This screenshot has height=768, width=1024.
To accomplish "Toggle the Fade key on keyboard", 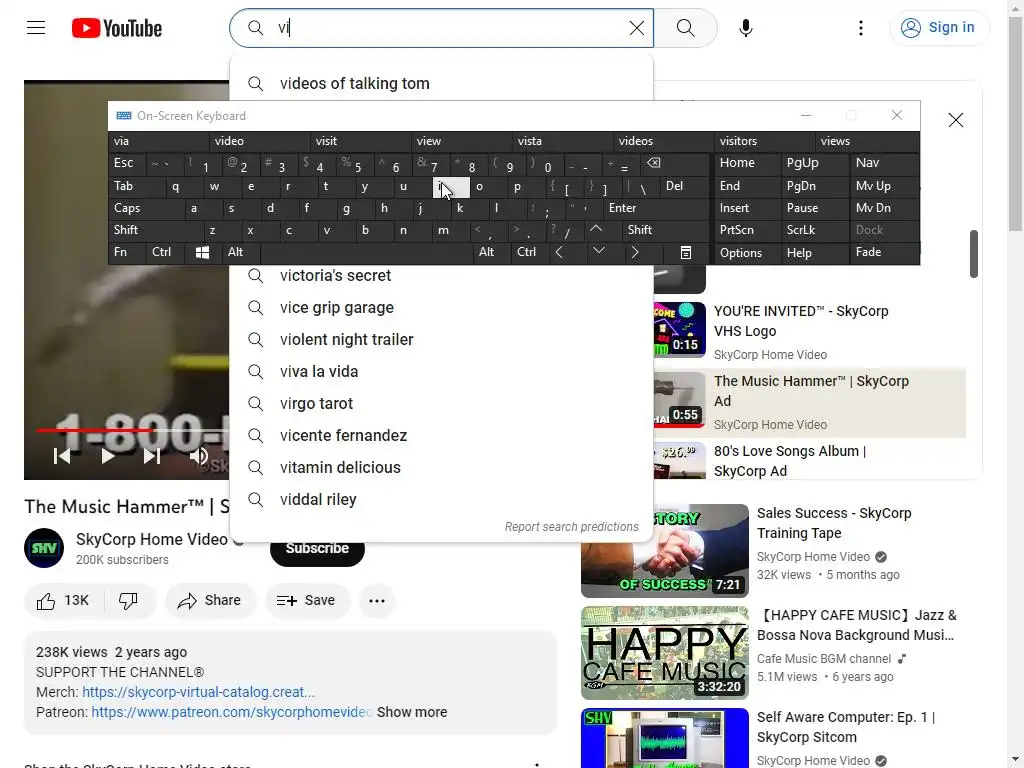I will (884, 253).
